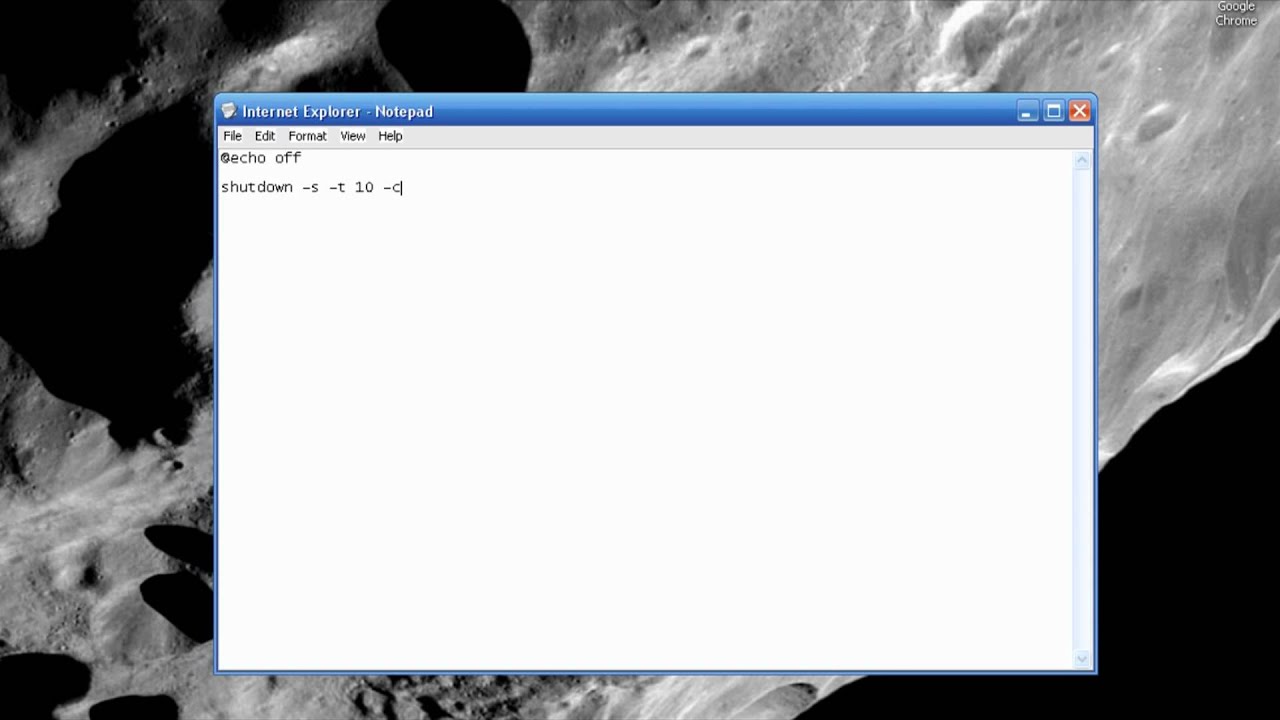Open the View menu

click(352, 136)
